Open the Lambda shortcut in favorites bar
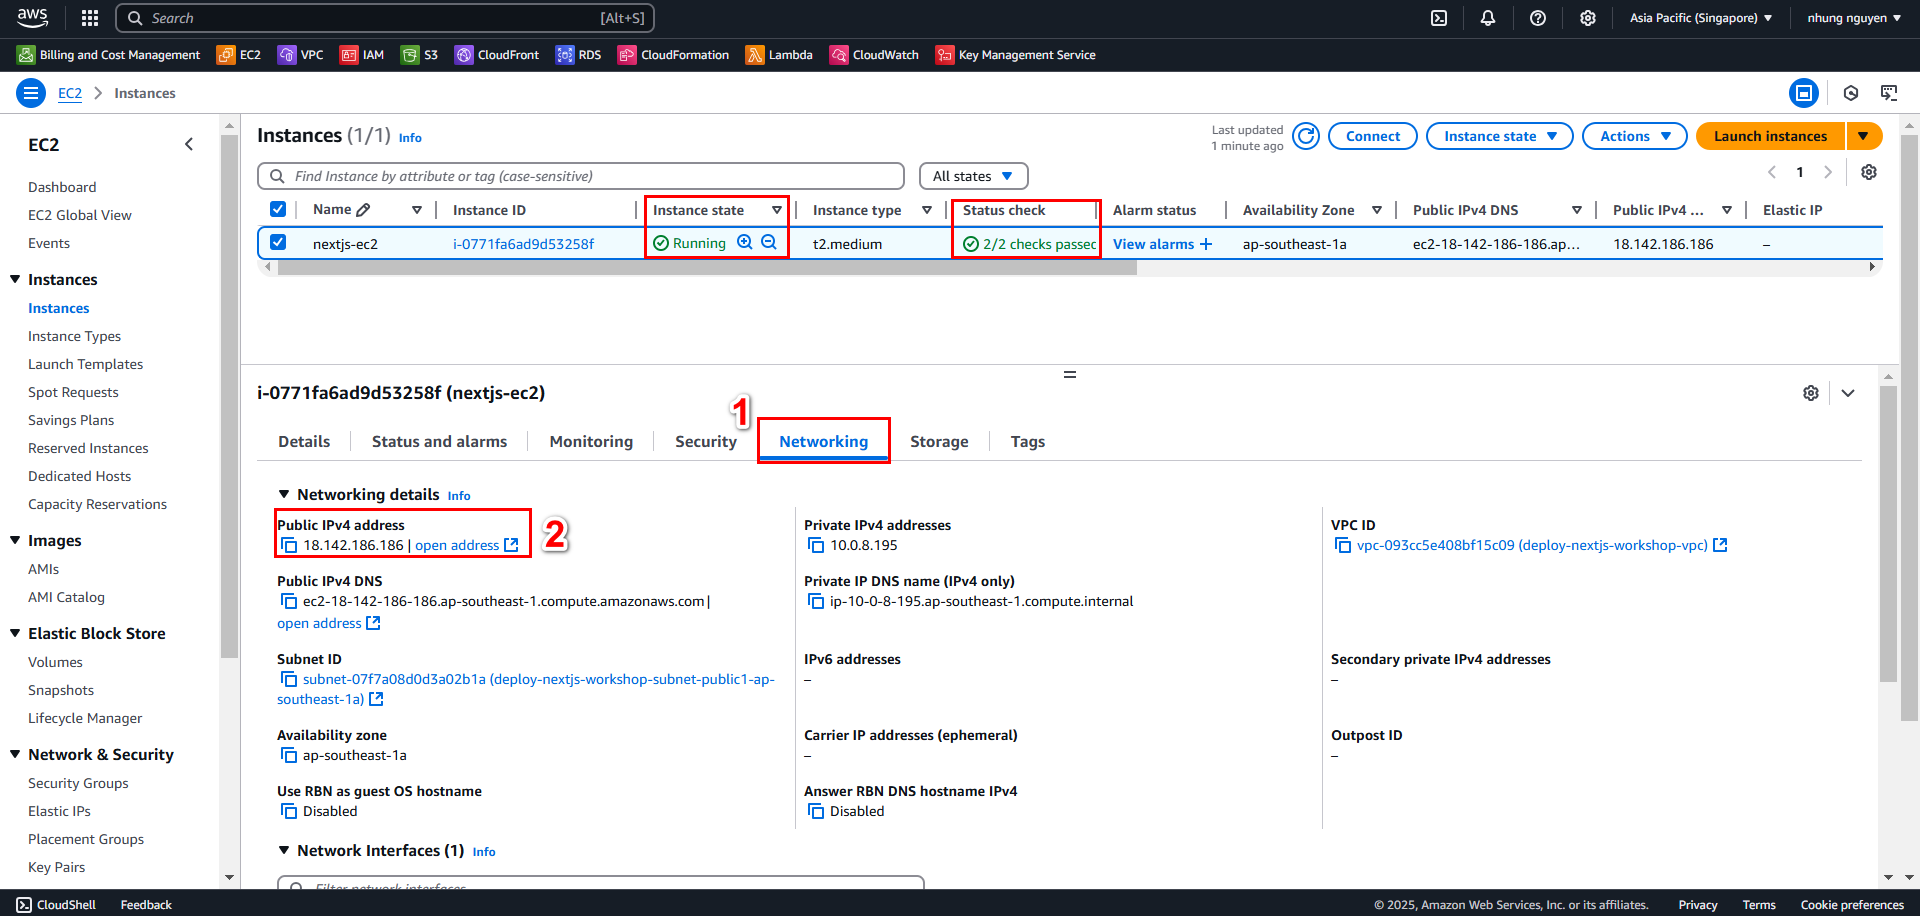The image size is (1920, 916). pos(779,55)
